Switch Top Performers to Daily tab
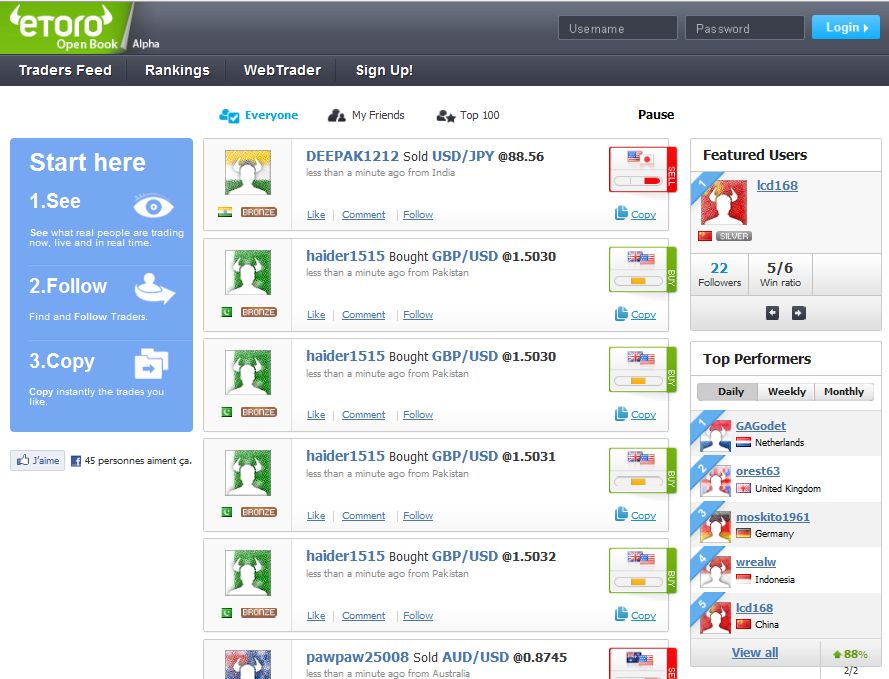The width and height of the screenshot is (889, 679). (727, 392)
